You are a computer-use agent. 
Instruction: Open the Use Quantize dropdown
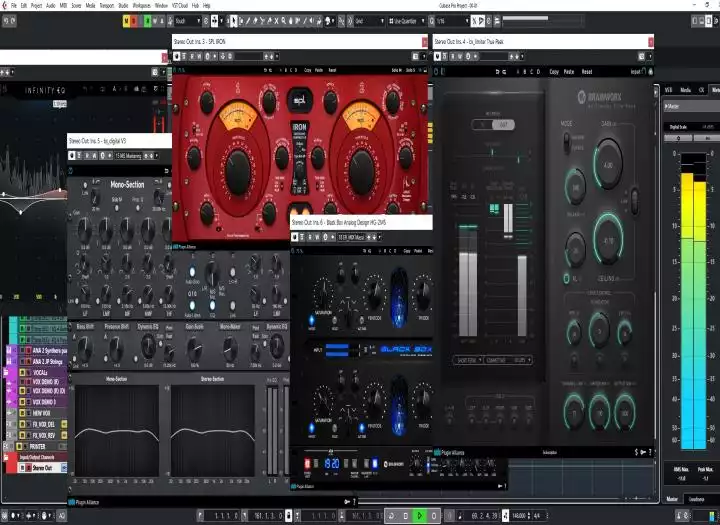pos(406,21)
